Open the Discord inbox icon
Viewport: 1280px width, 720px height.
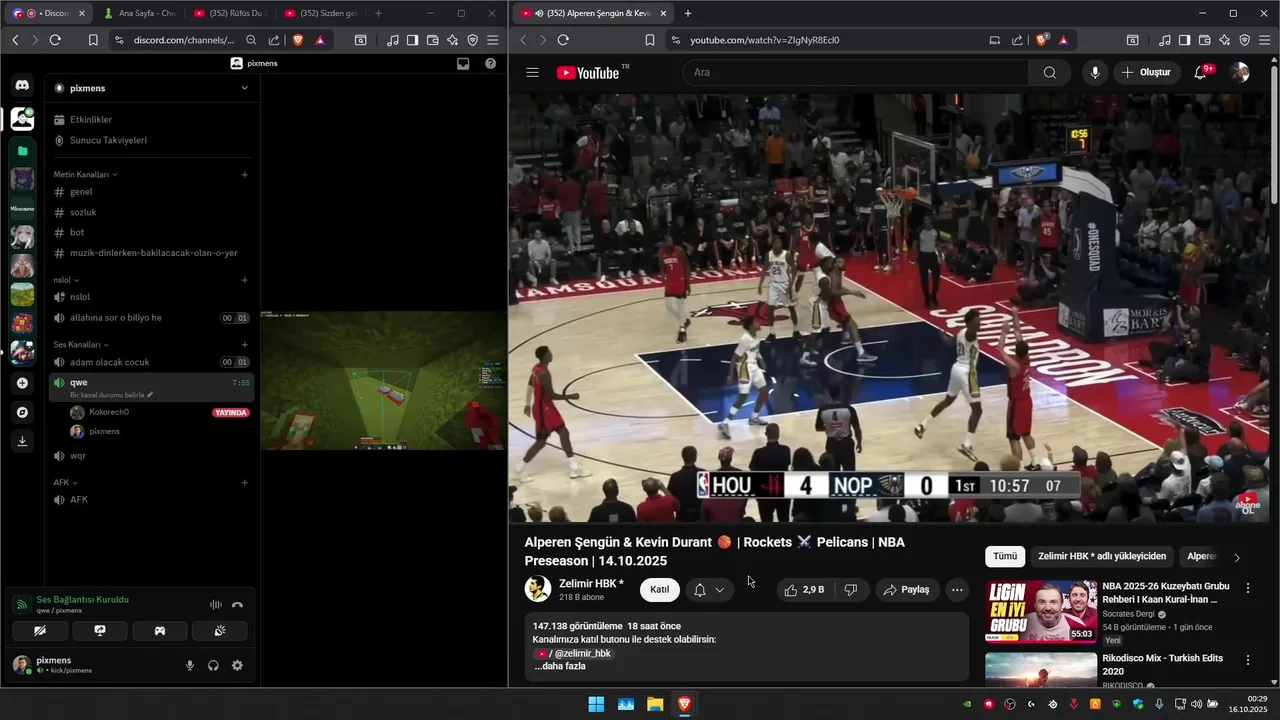[463, 63]
